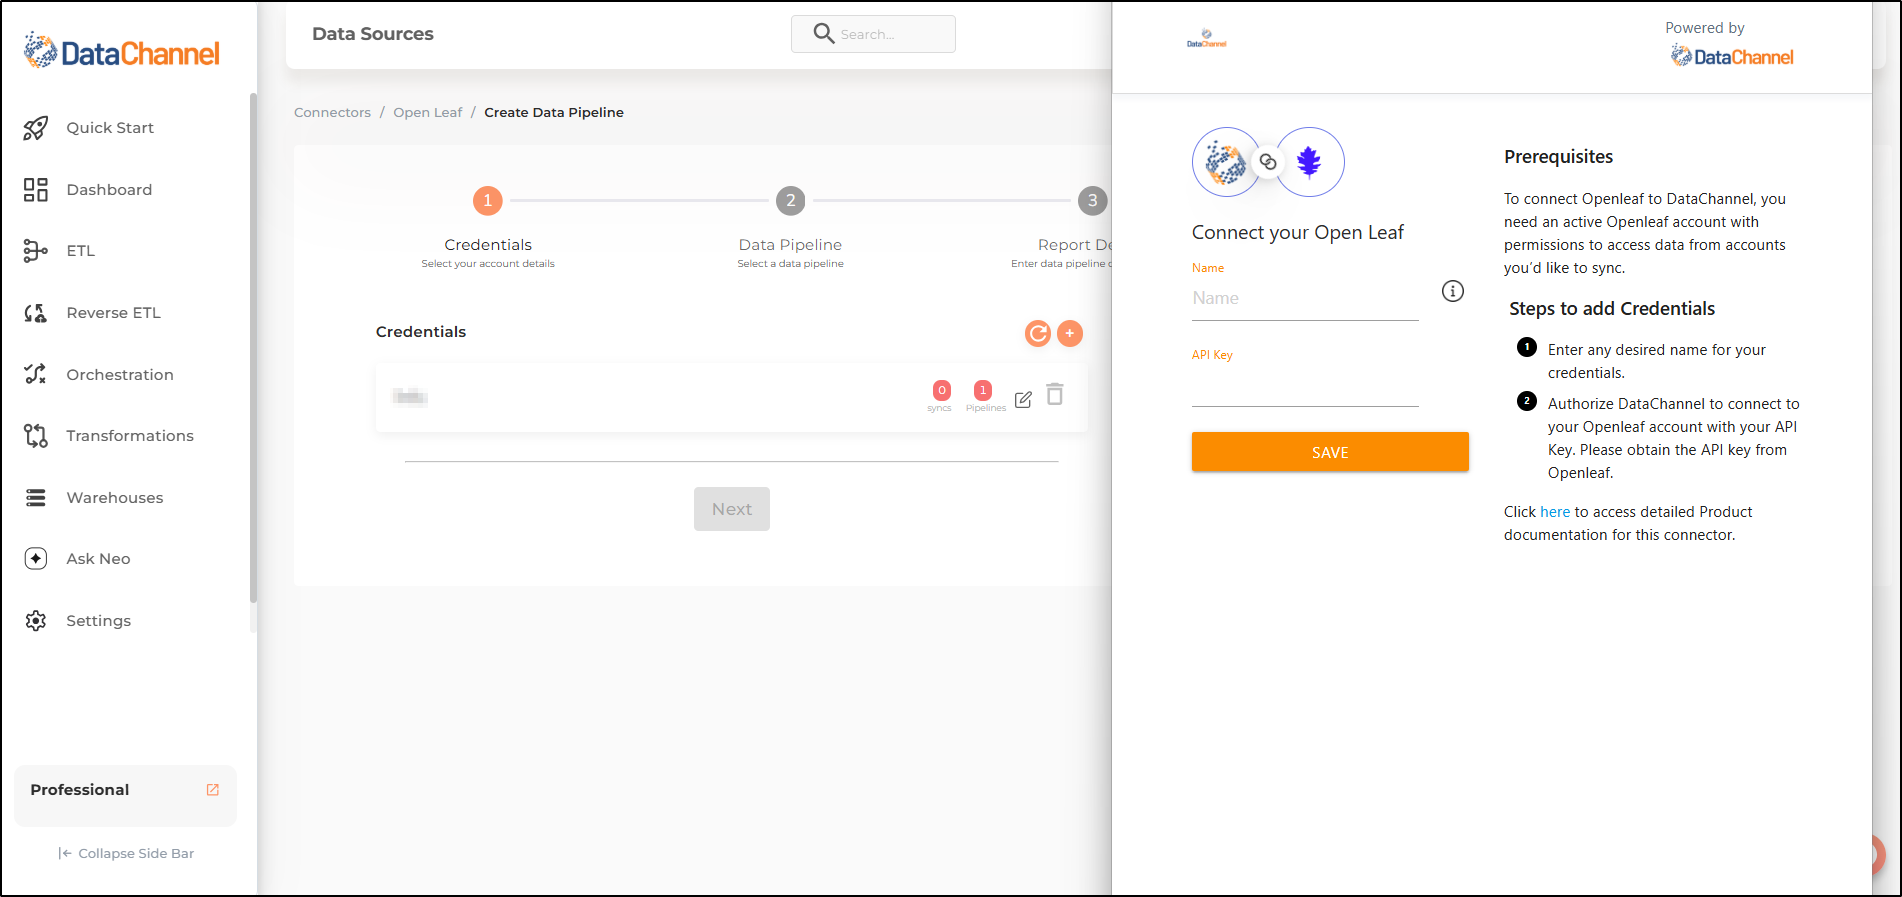Image resolution: width=1902 pixels, height=897 pixels.
Task: Click the DataChannel circle logo in panel
Action: pos(1226,162)
